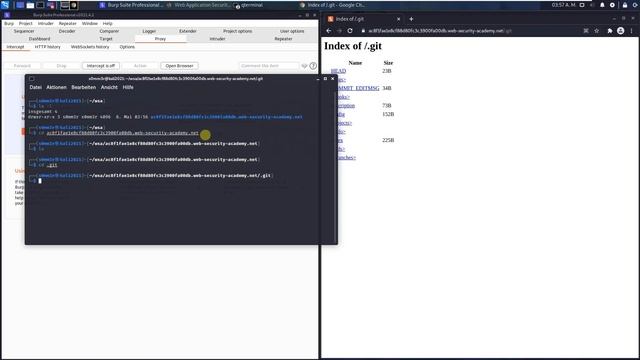
Task: Switch to the Extender tab
Action: coord(188,31)
